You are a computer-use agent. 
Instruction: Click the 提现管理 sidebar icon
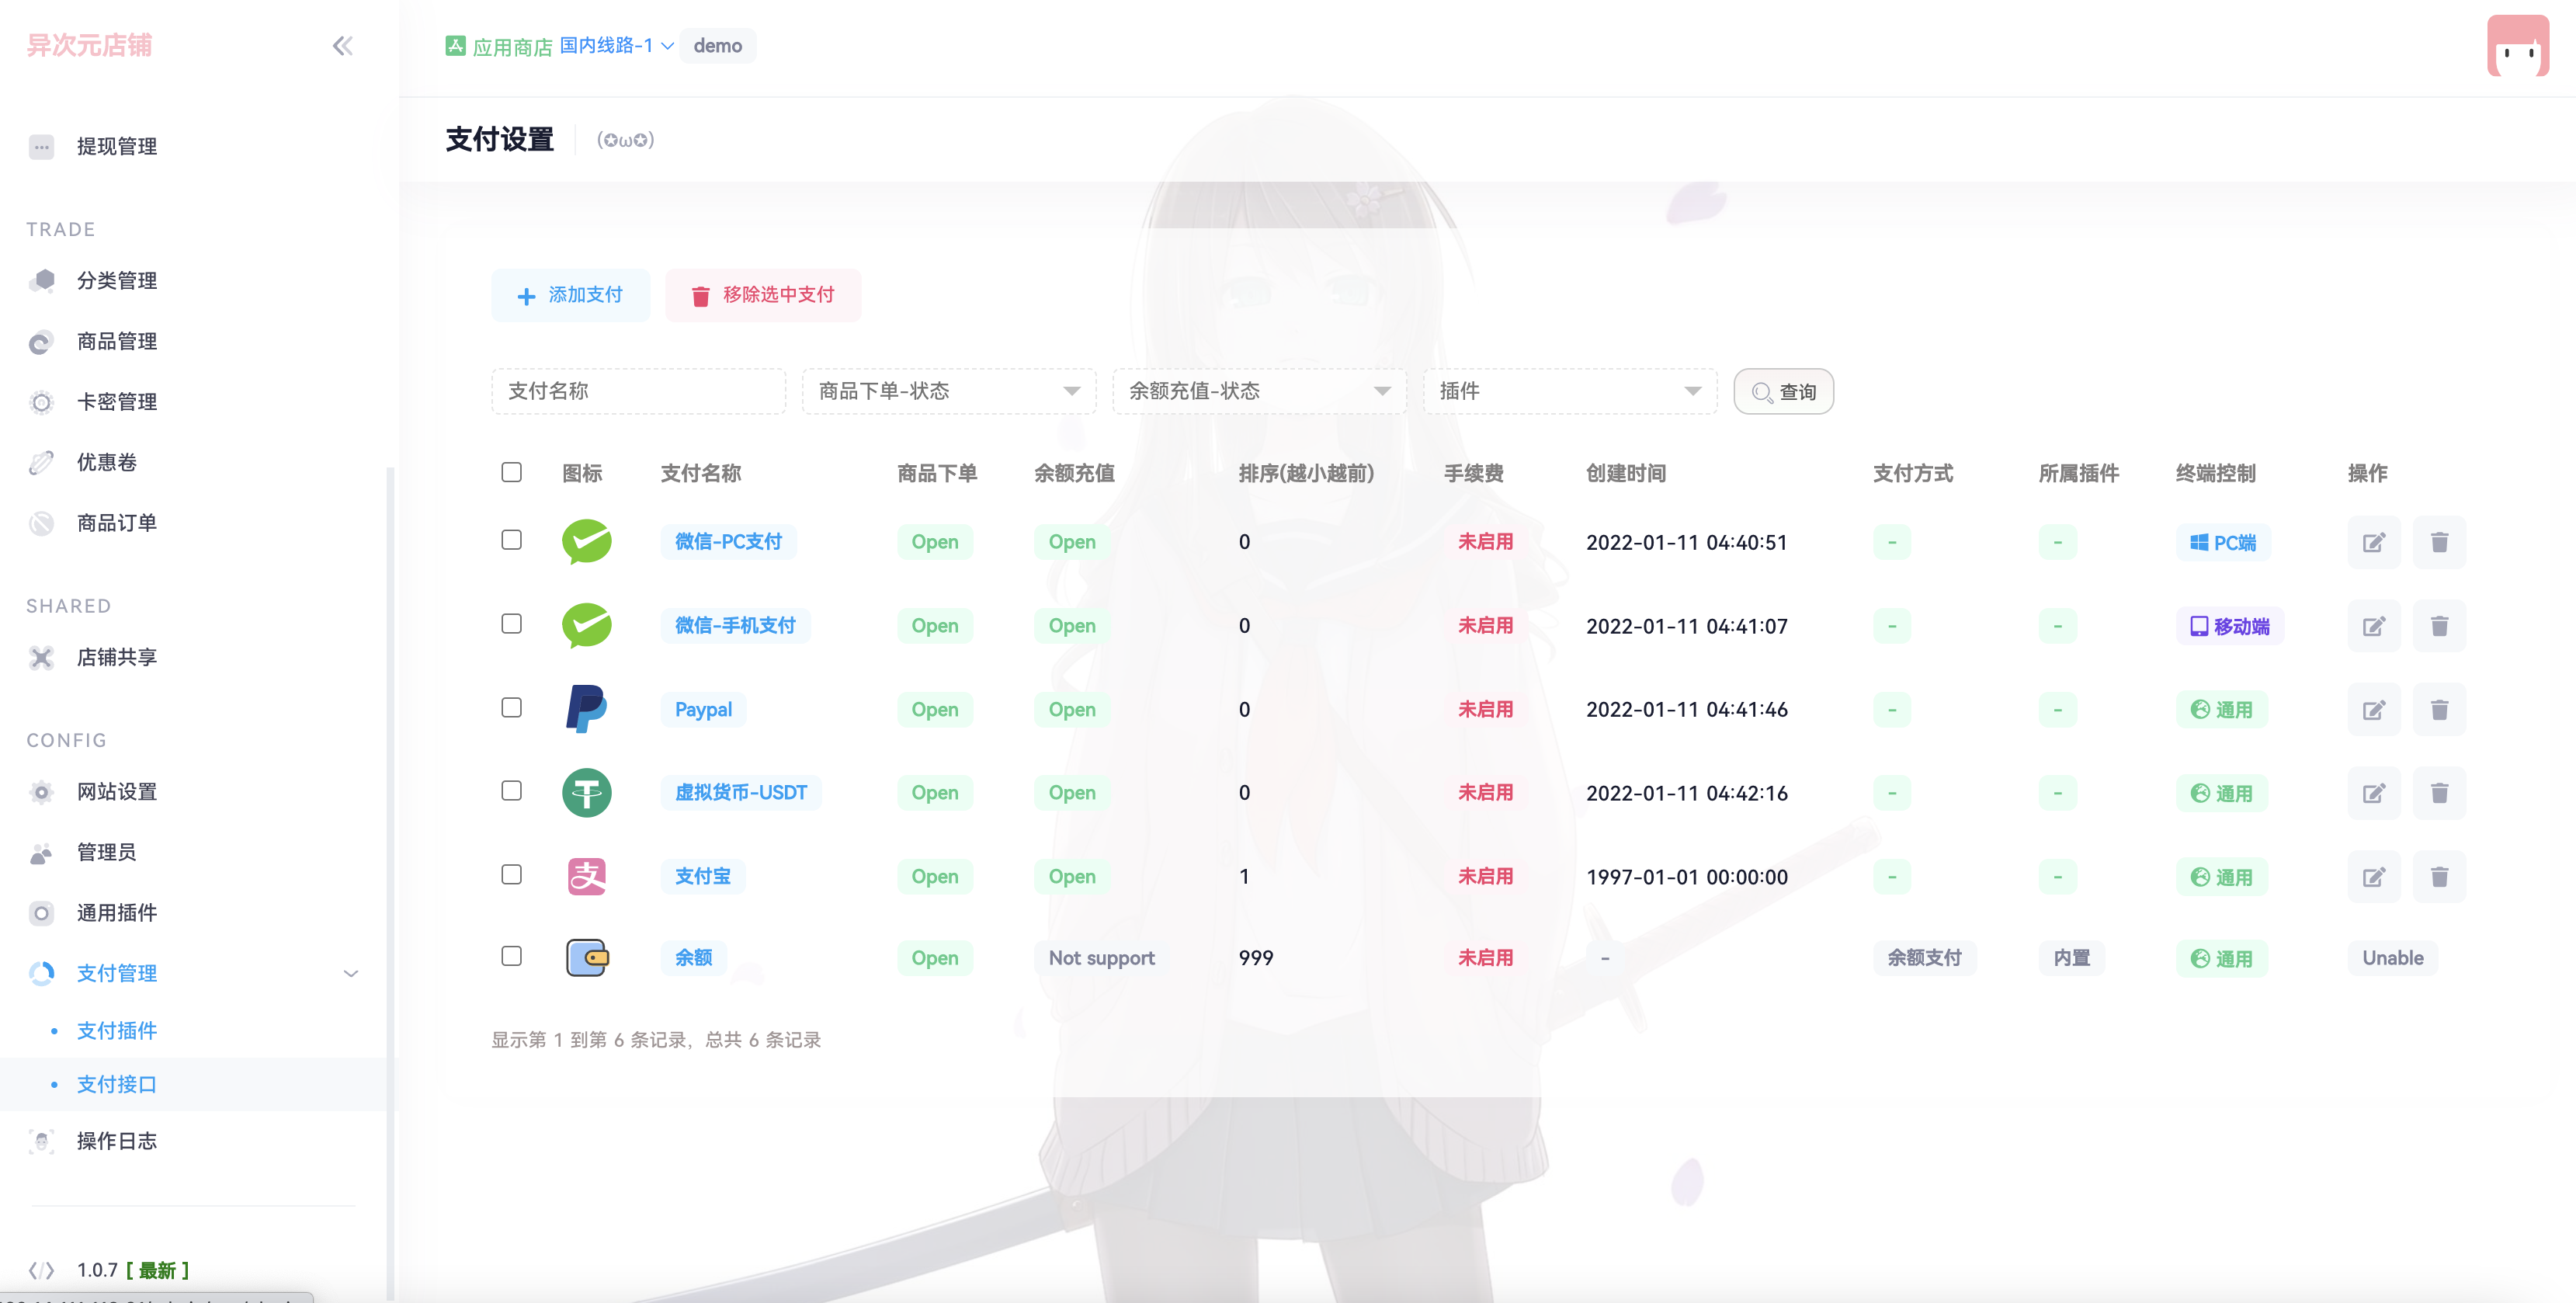point(42,147)
